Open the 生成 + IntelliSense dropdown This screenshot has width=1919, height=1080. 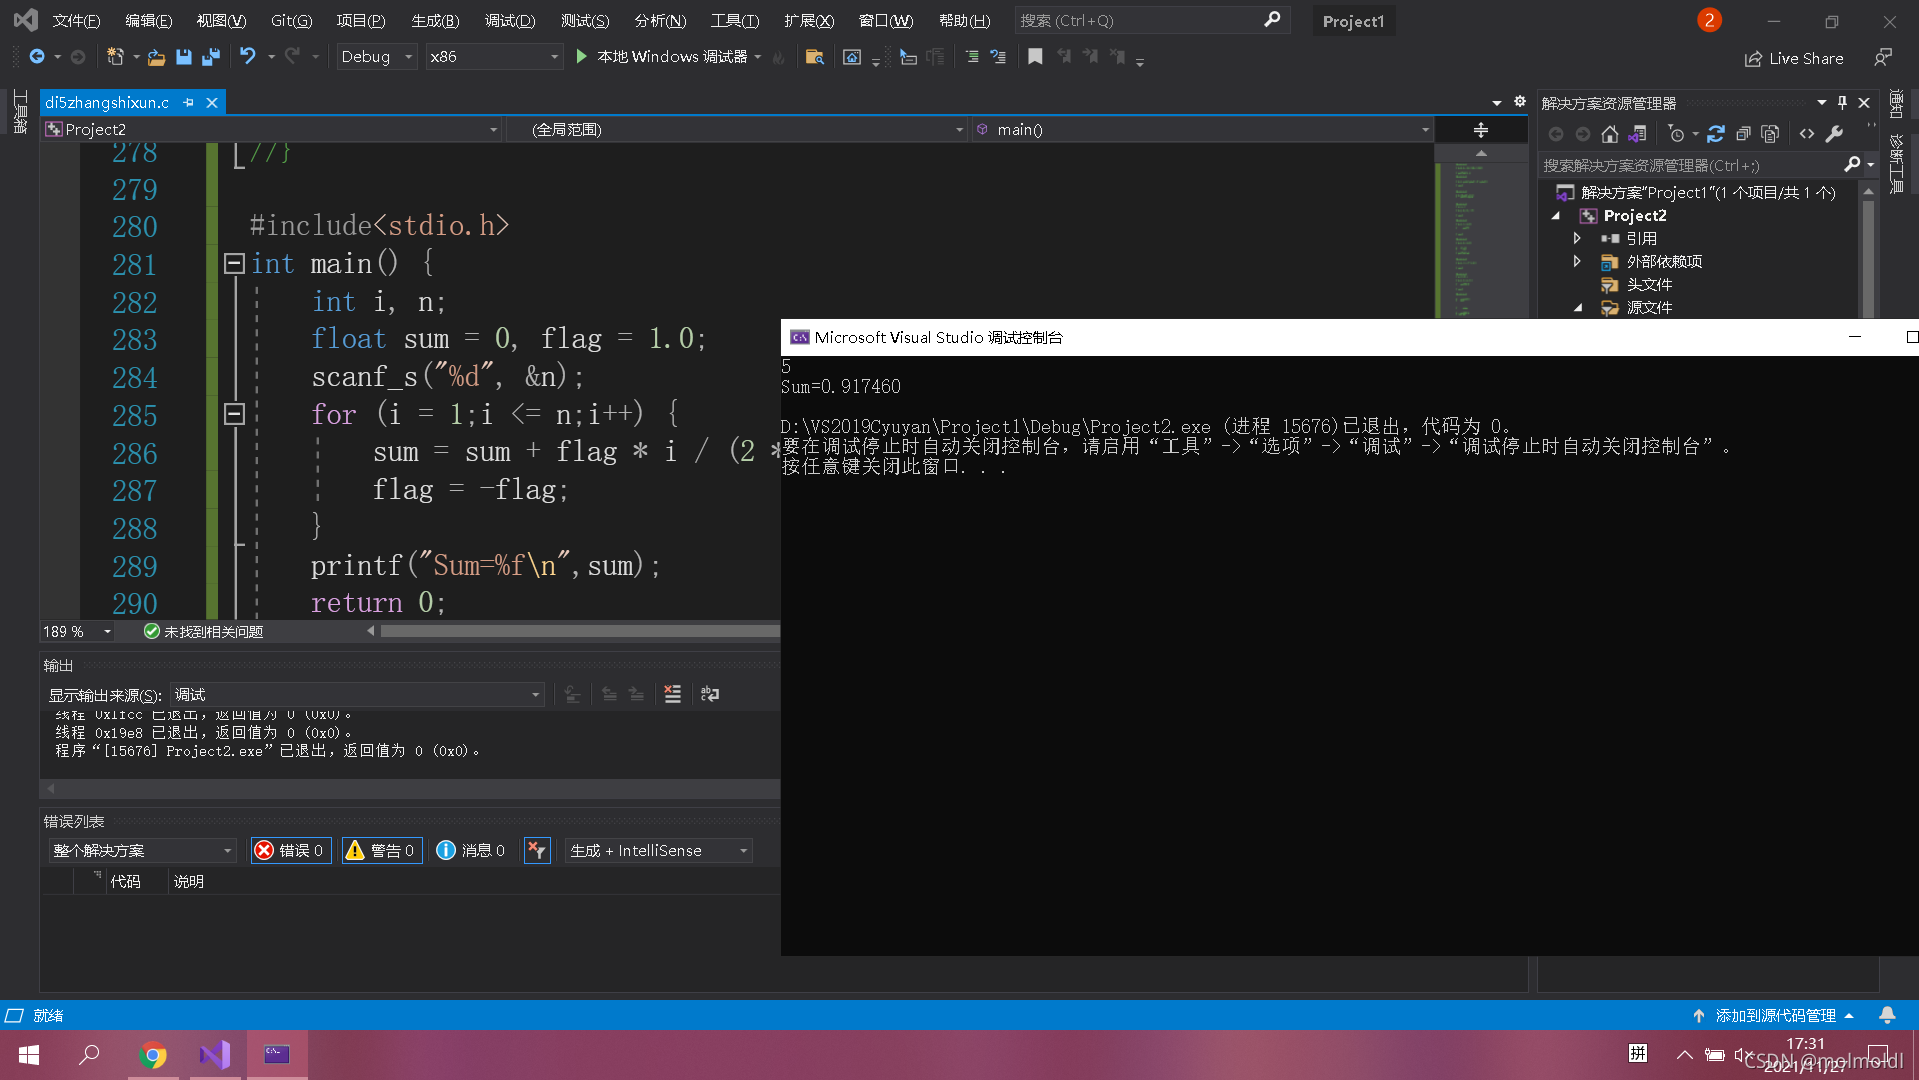tap(658, 850)
